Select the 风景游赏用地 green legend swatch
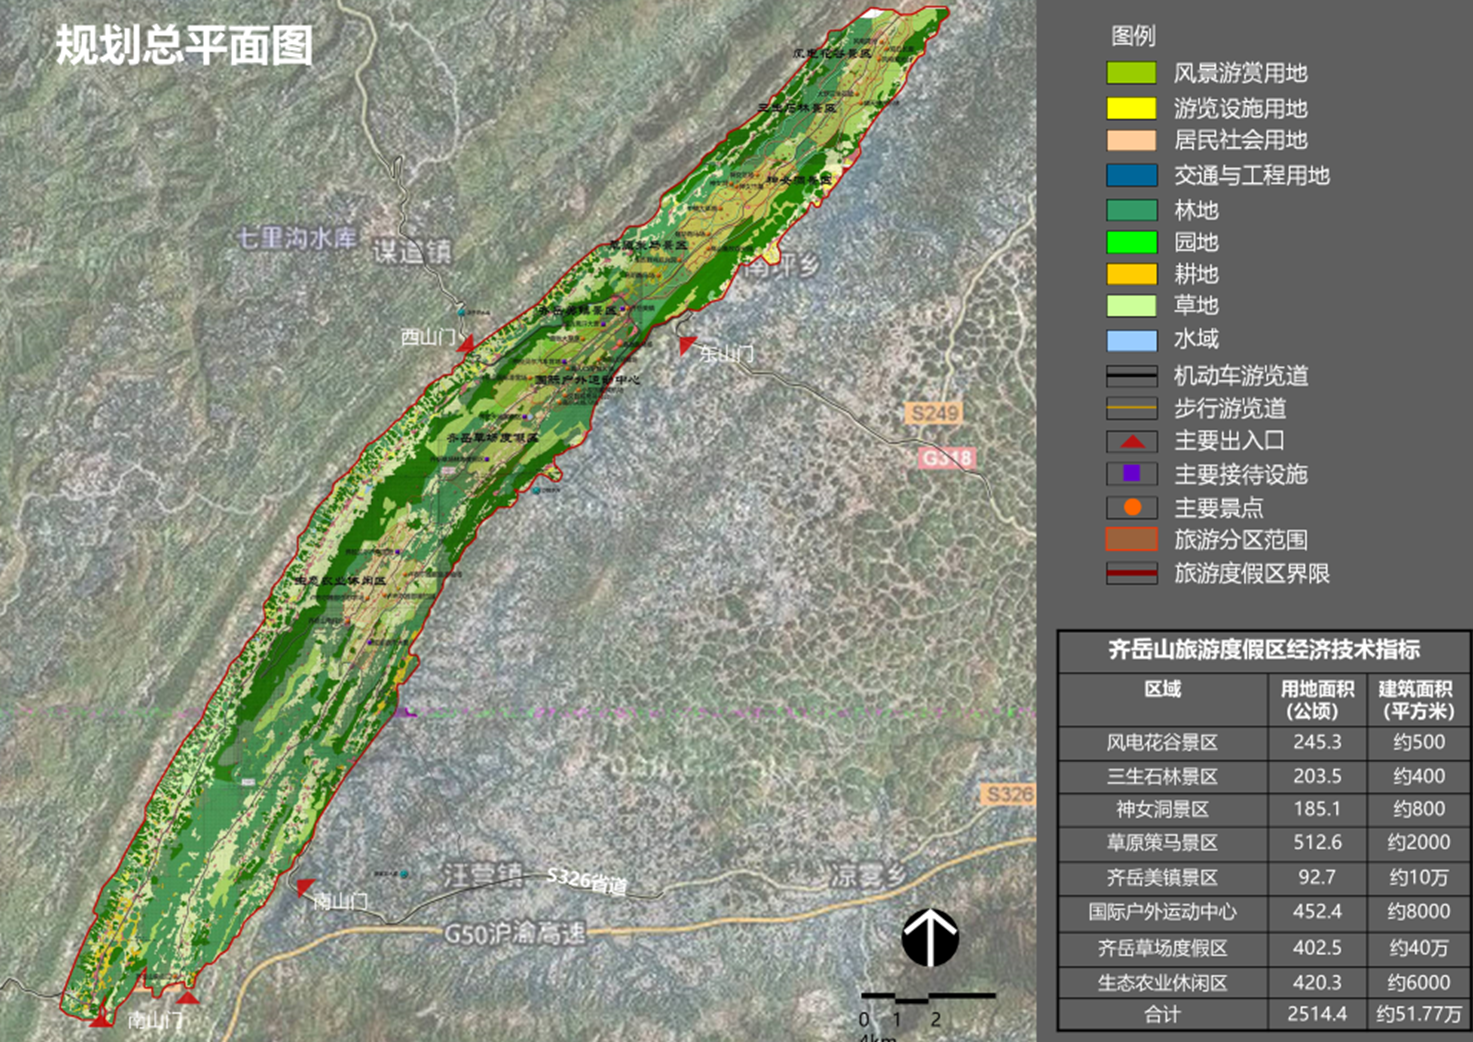1473x1042 pixels. [x=1131, y=73]
